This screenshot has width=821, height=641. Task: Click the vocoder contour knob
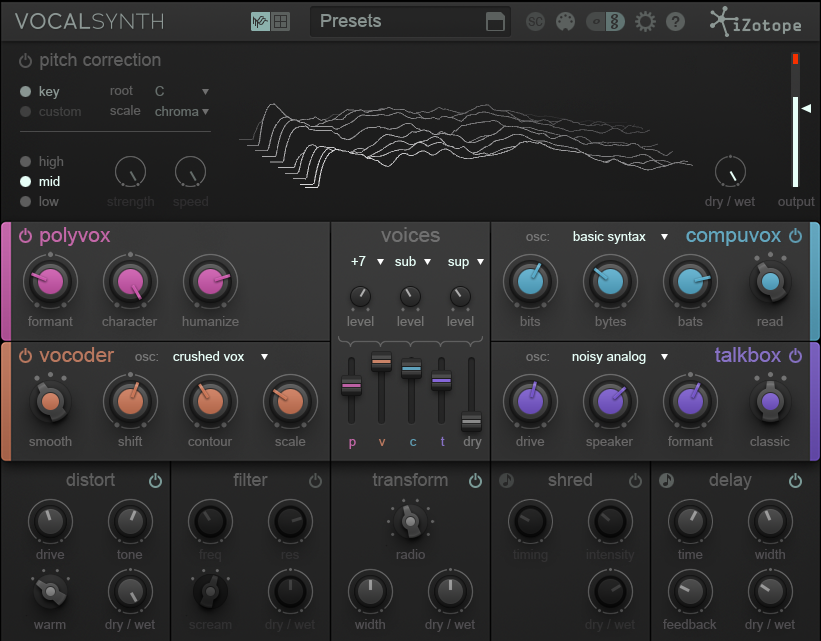click(x=210, y=402)
